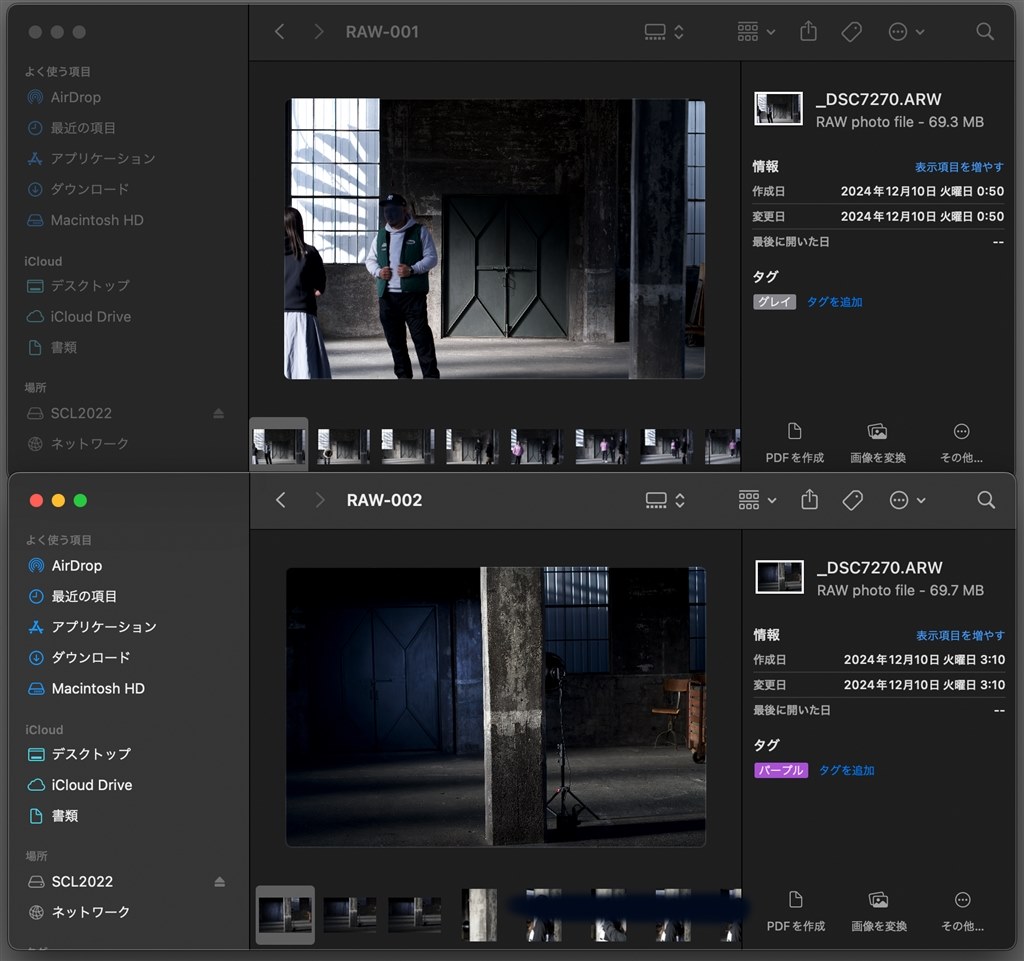
Task: Open the view mode dropdown in RAW-002 toolbar
Action: pos(664,500)
